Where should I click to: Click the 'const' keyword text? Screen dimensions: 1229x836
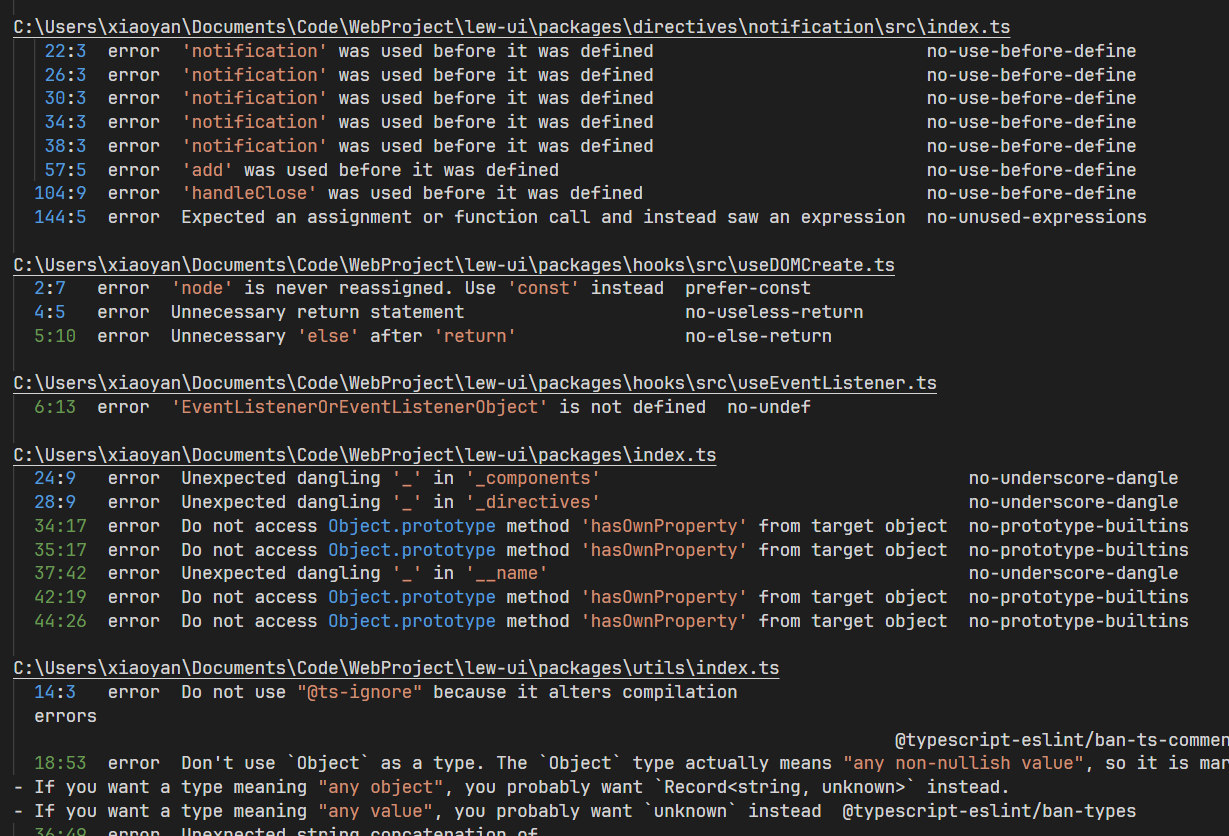544,288
